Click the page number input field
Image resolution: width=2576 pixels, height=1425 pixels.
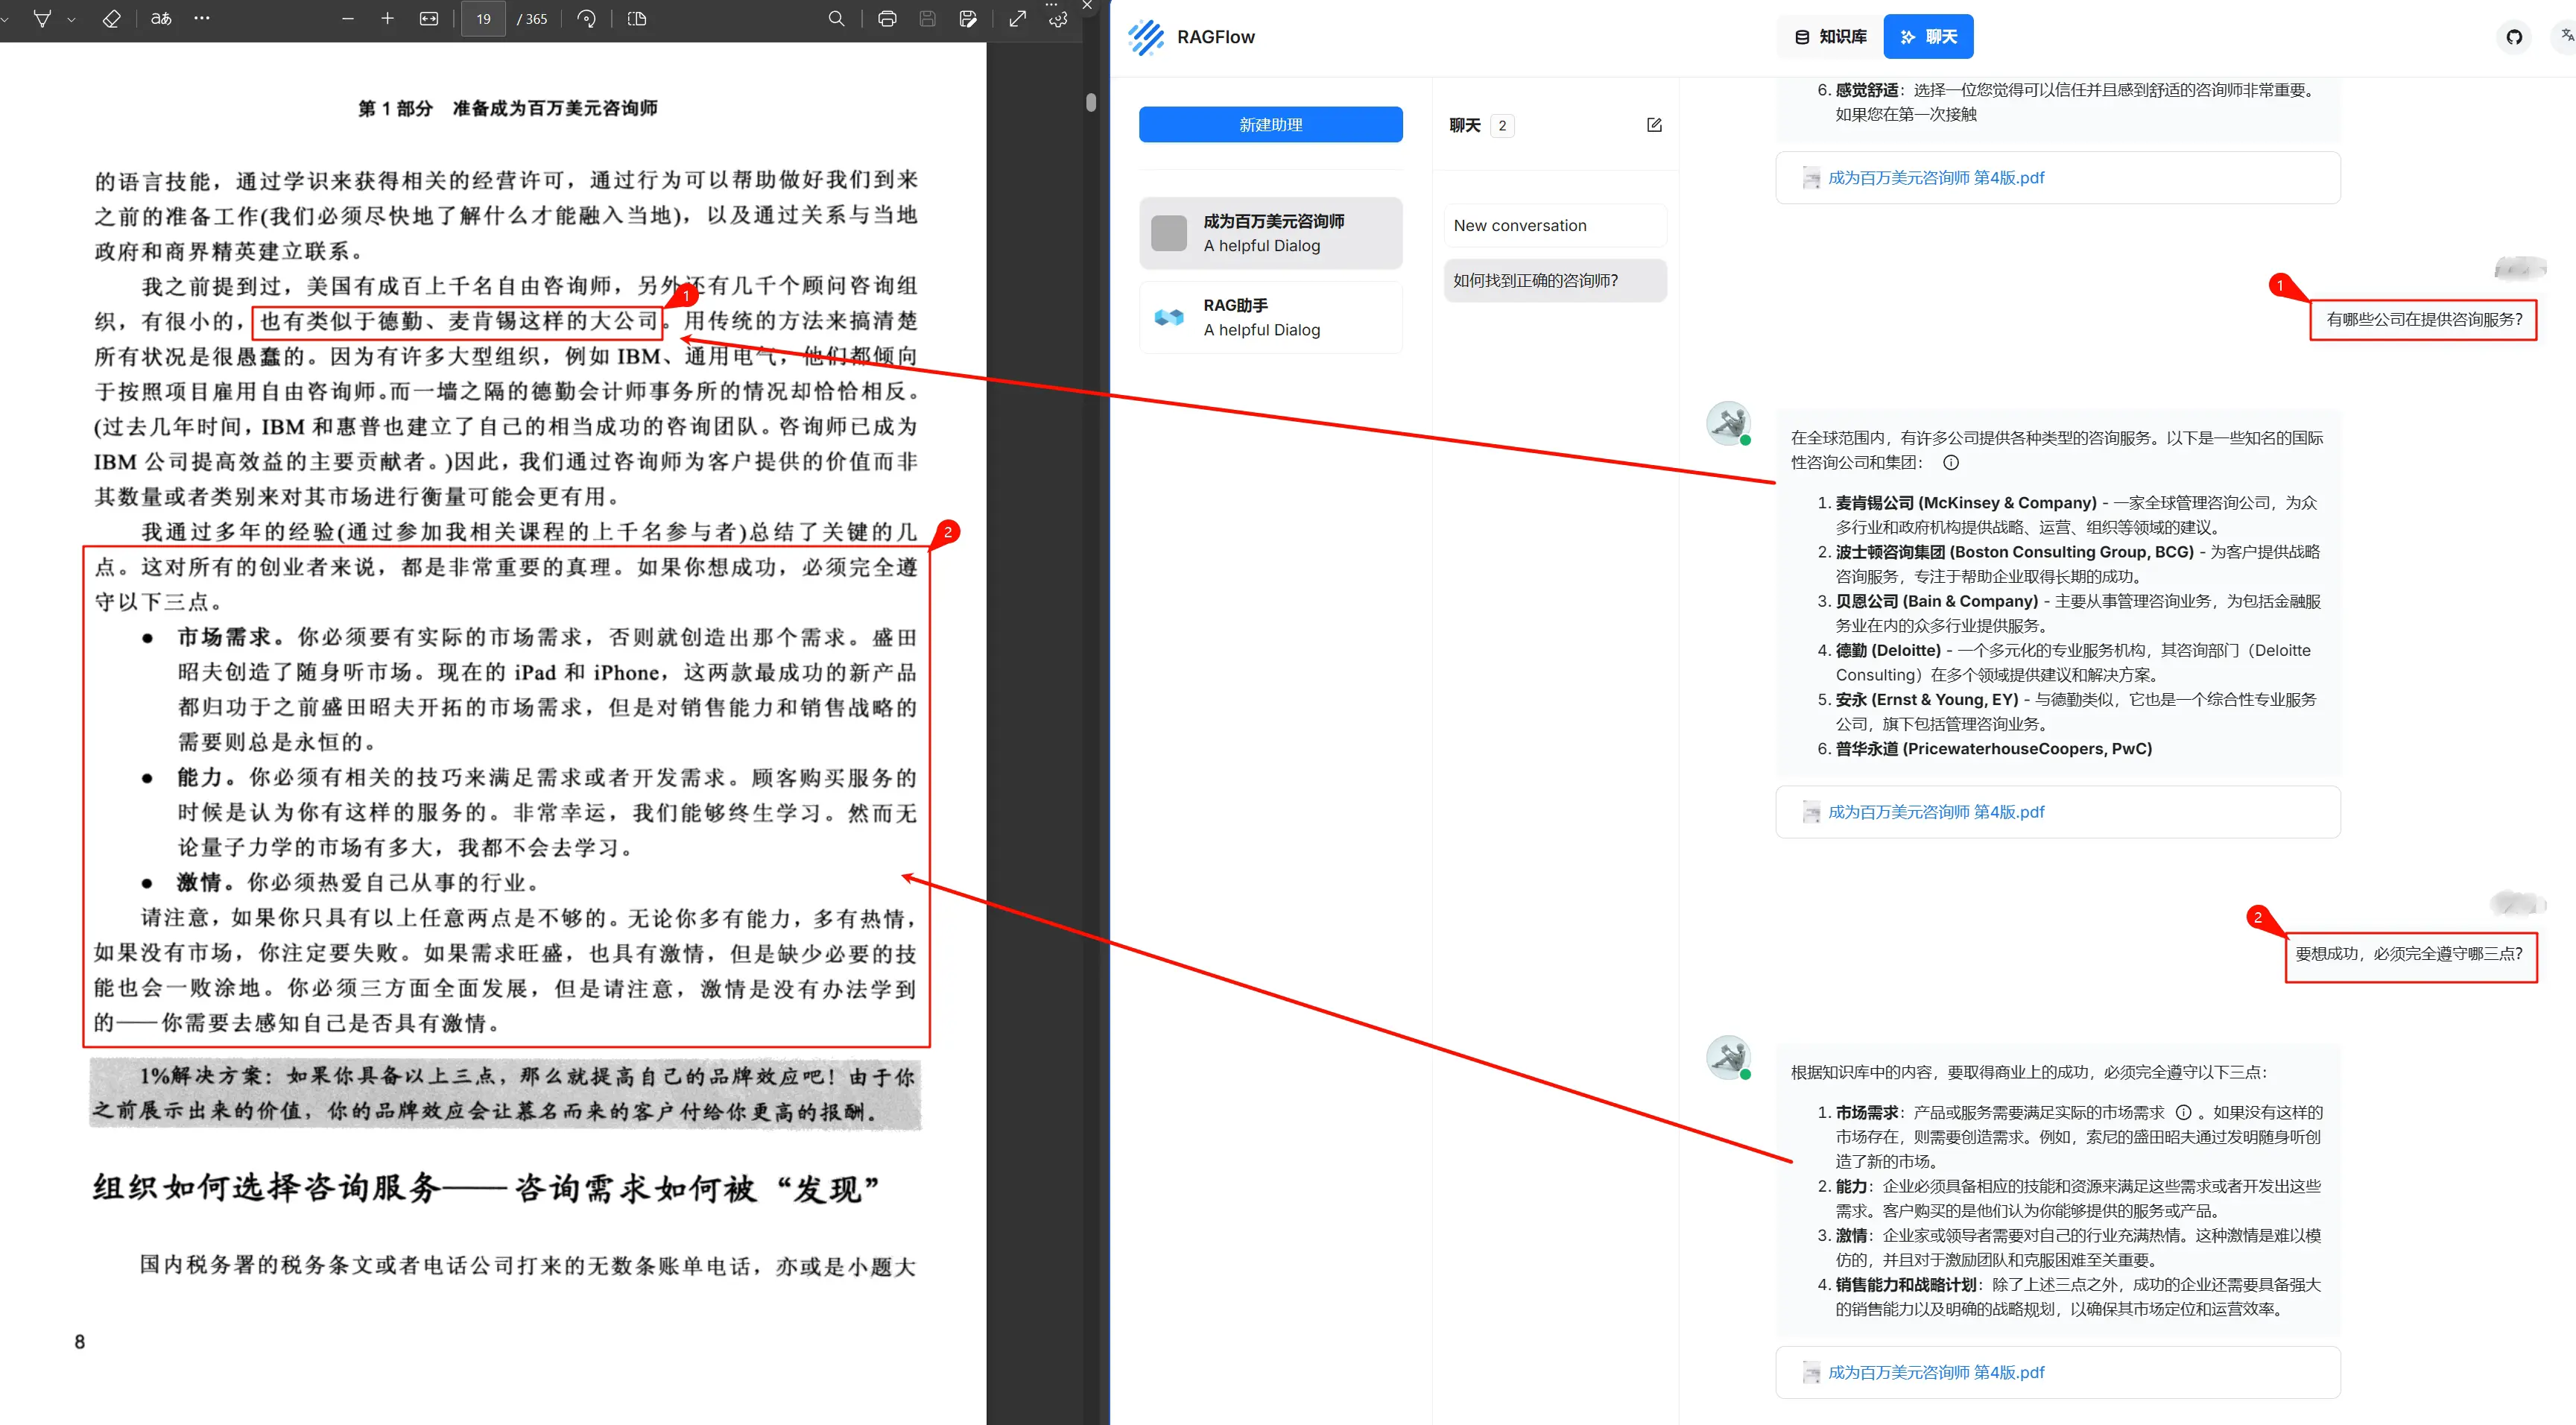(x=484, y=19)
